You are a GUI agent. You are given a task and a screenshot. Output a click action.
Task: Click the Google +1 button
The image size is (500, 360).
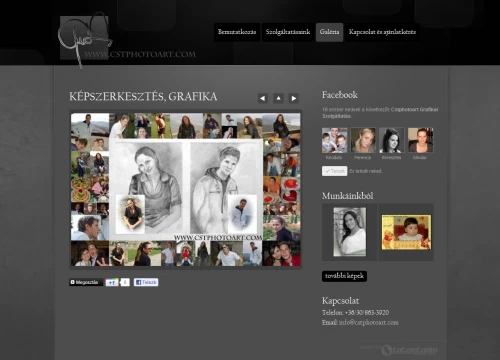click(112, 282)
